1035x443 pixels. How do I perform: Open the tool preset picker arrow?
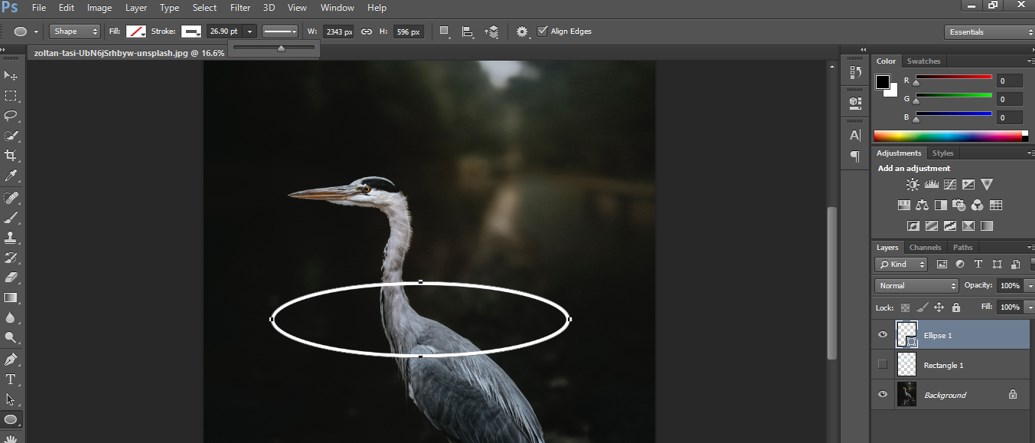[36, 32]
